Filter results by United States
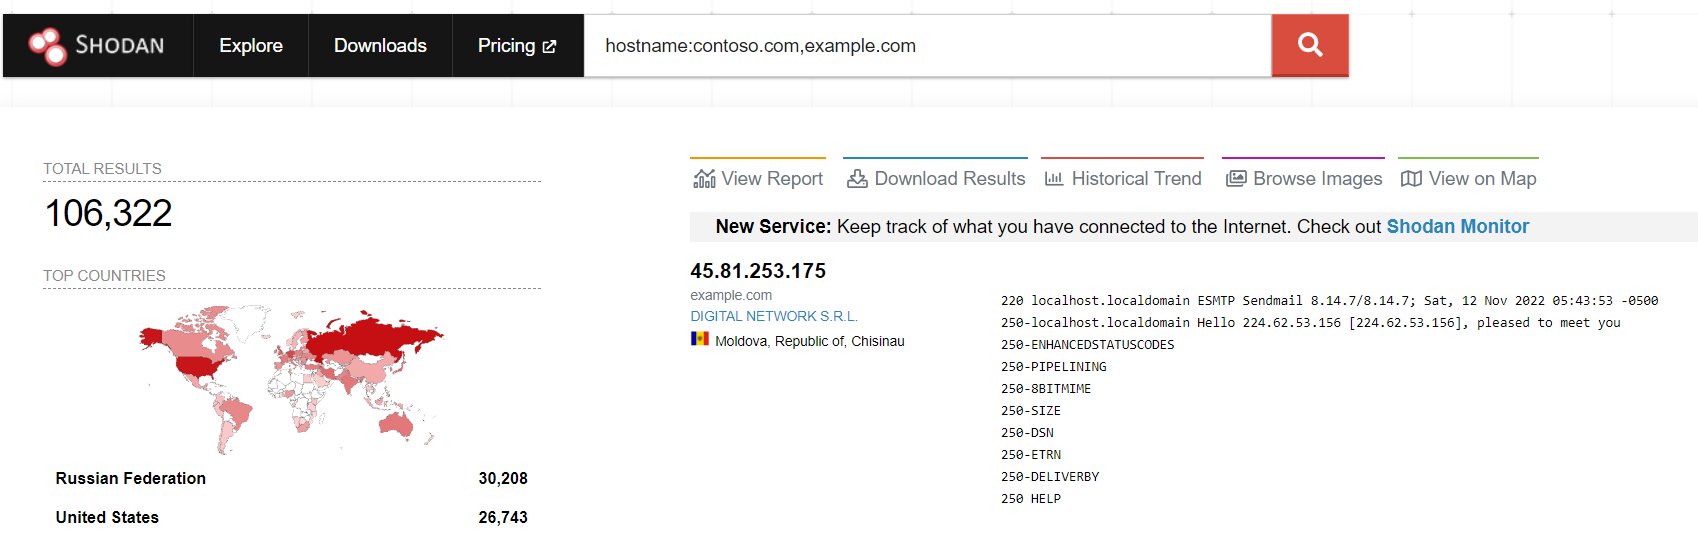This screenshot has width=1698, height=538. (x=107, y=518)
